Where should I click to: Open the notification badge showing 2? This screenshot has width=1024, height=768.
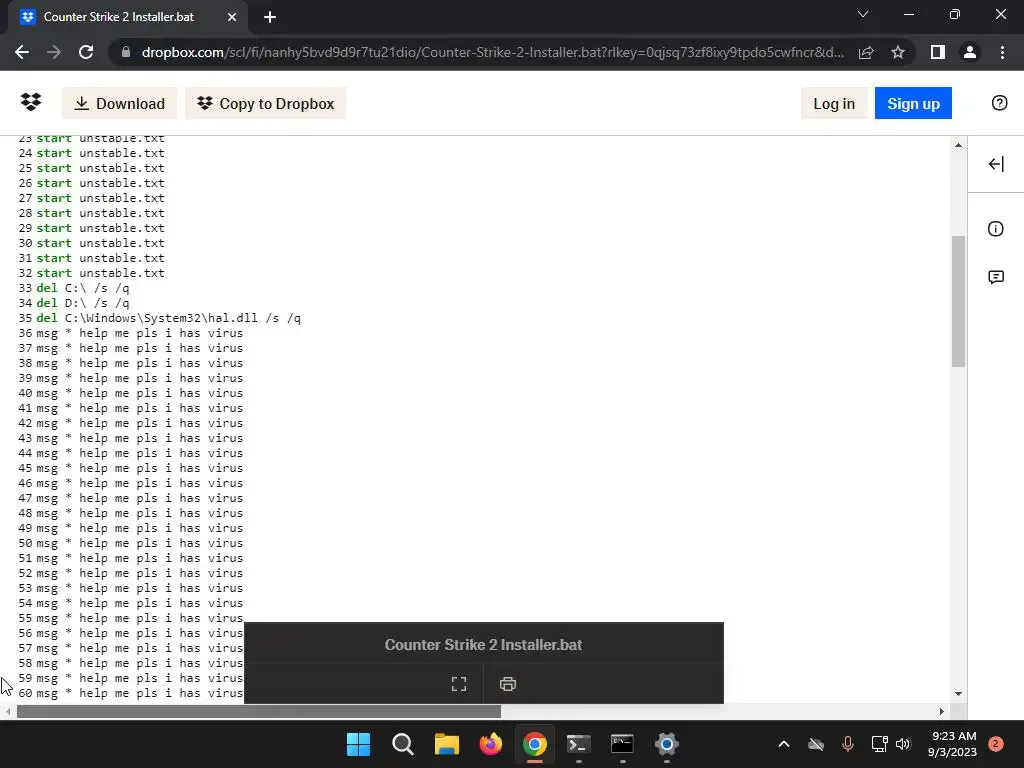996,744
